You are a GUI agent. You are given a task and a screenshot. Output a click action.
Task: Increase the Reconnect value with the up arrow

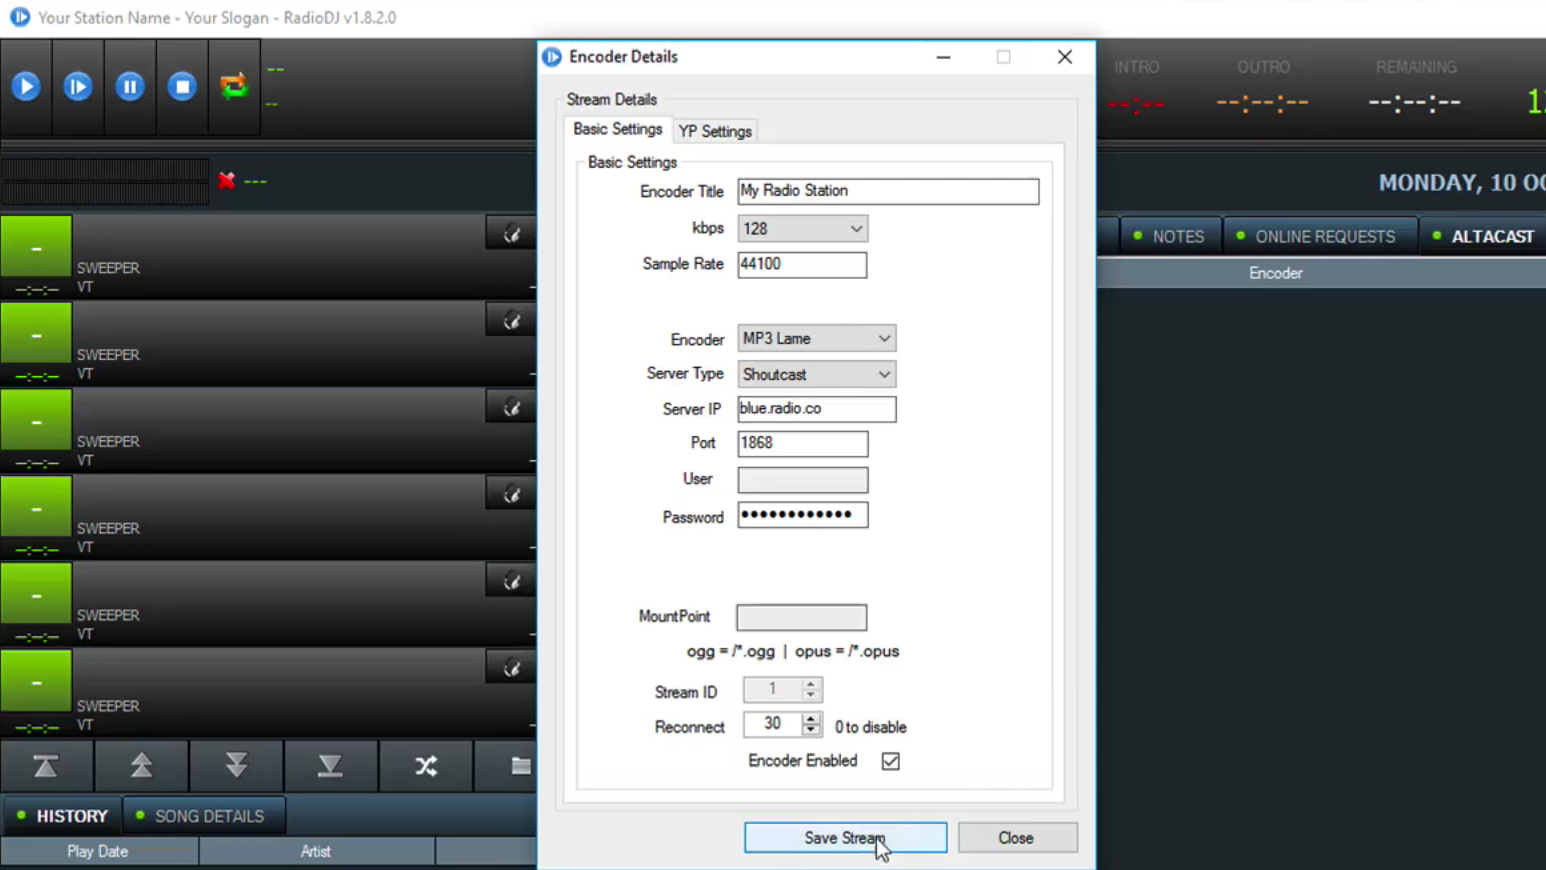(x=811, y=718)
